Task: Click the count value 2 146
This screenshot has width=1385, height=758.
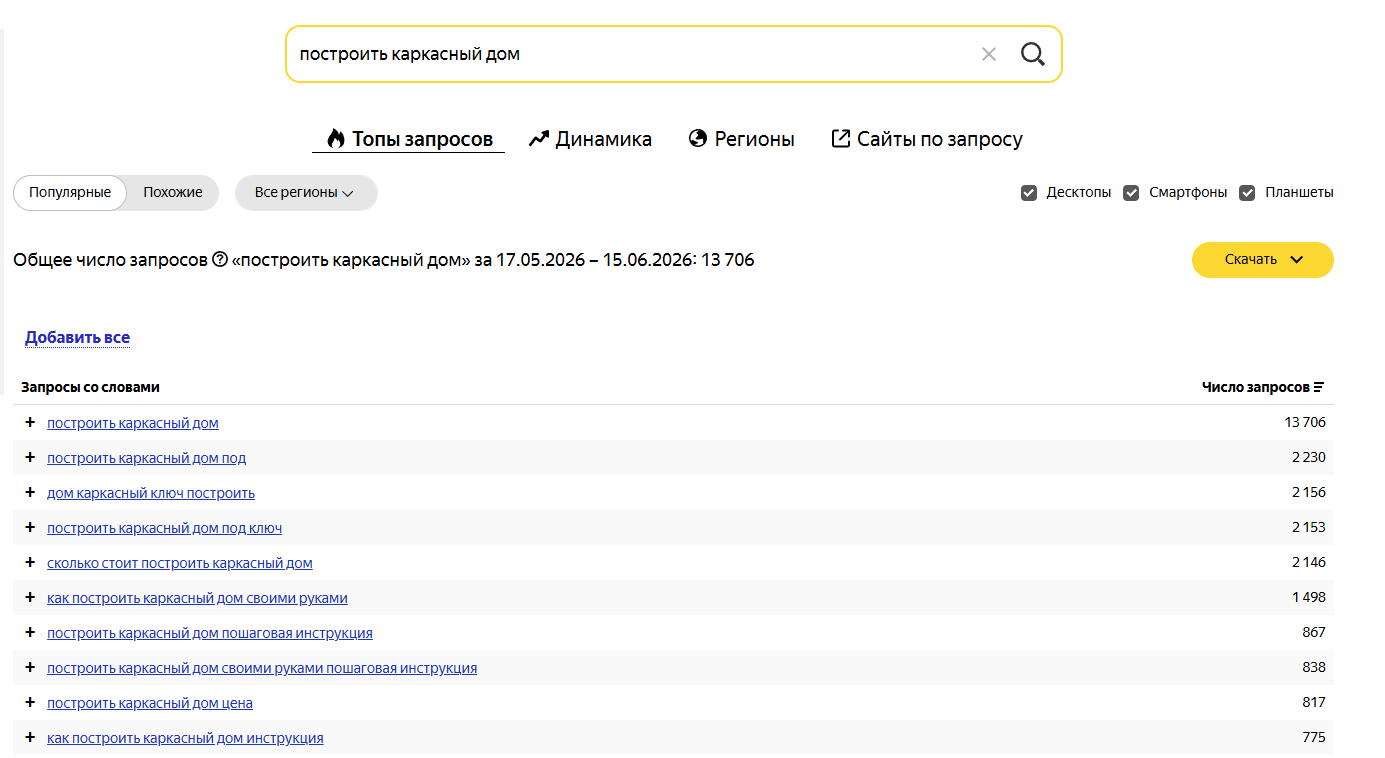Action: tap(1308, 562)
